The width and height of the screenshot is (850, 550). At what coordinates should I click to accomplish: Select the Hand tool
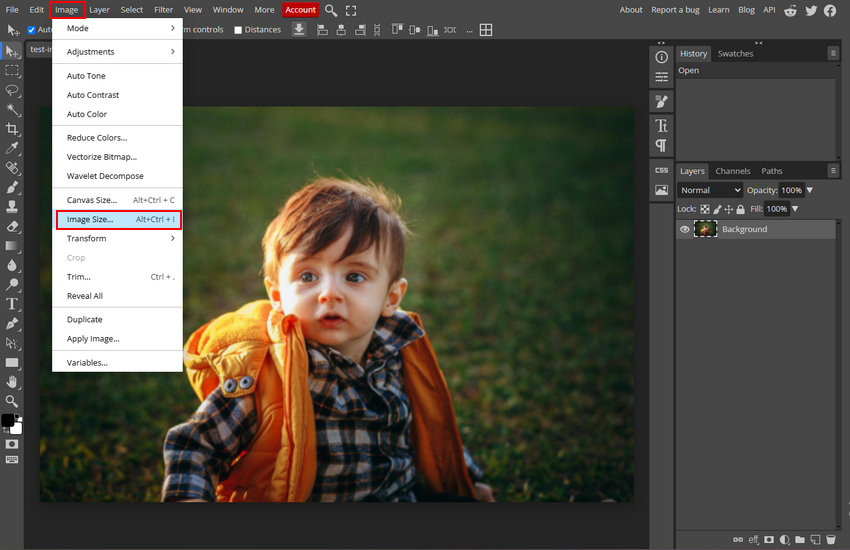point(11,382)
